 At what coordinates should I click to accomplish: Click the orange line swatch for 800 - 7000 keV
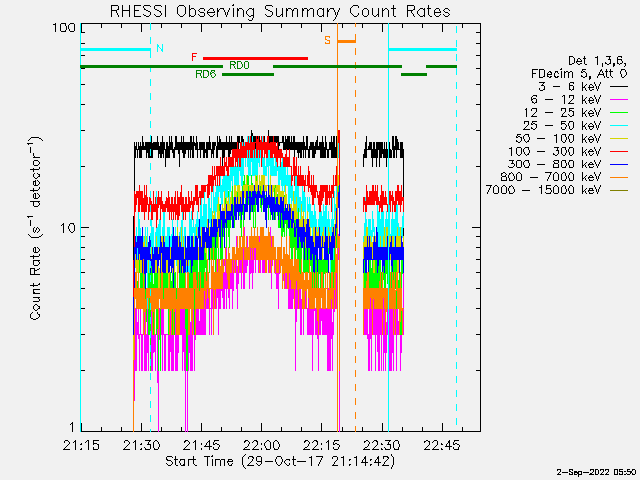tap(619, 178)
